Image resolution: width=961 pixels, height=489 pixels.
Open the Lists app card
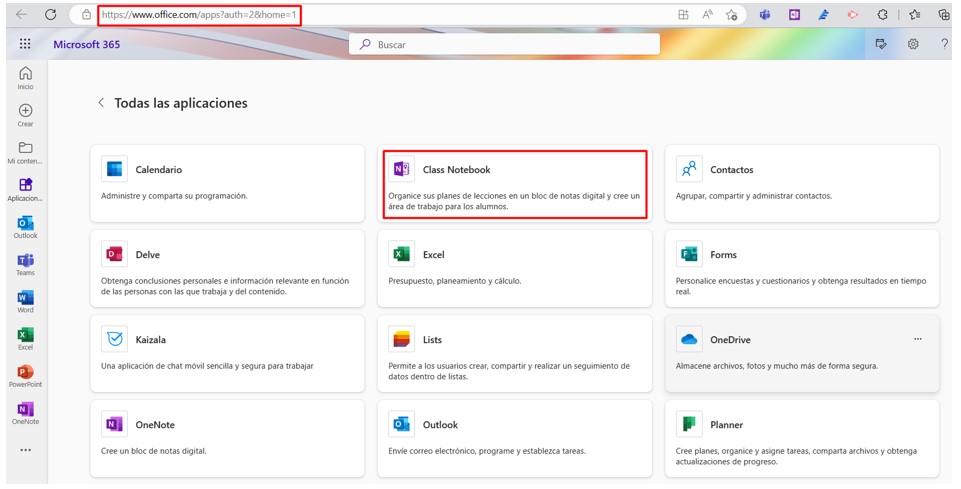pyautogui.click(x=515, y=354)
